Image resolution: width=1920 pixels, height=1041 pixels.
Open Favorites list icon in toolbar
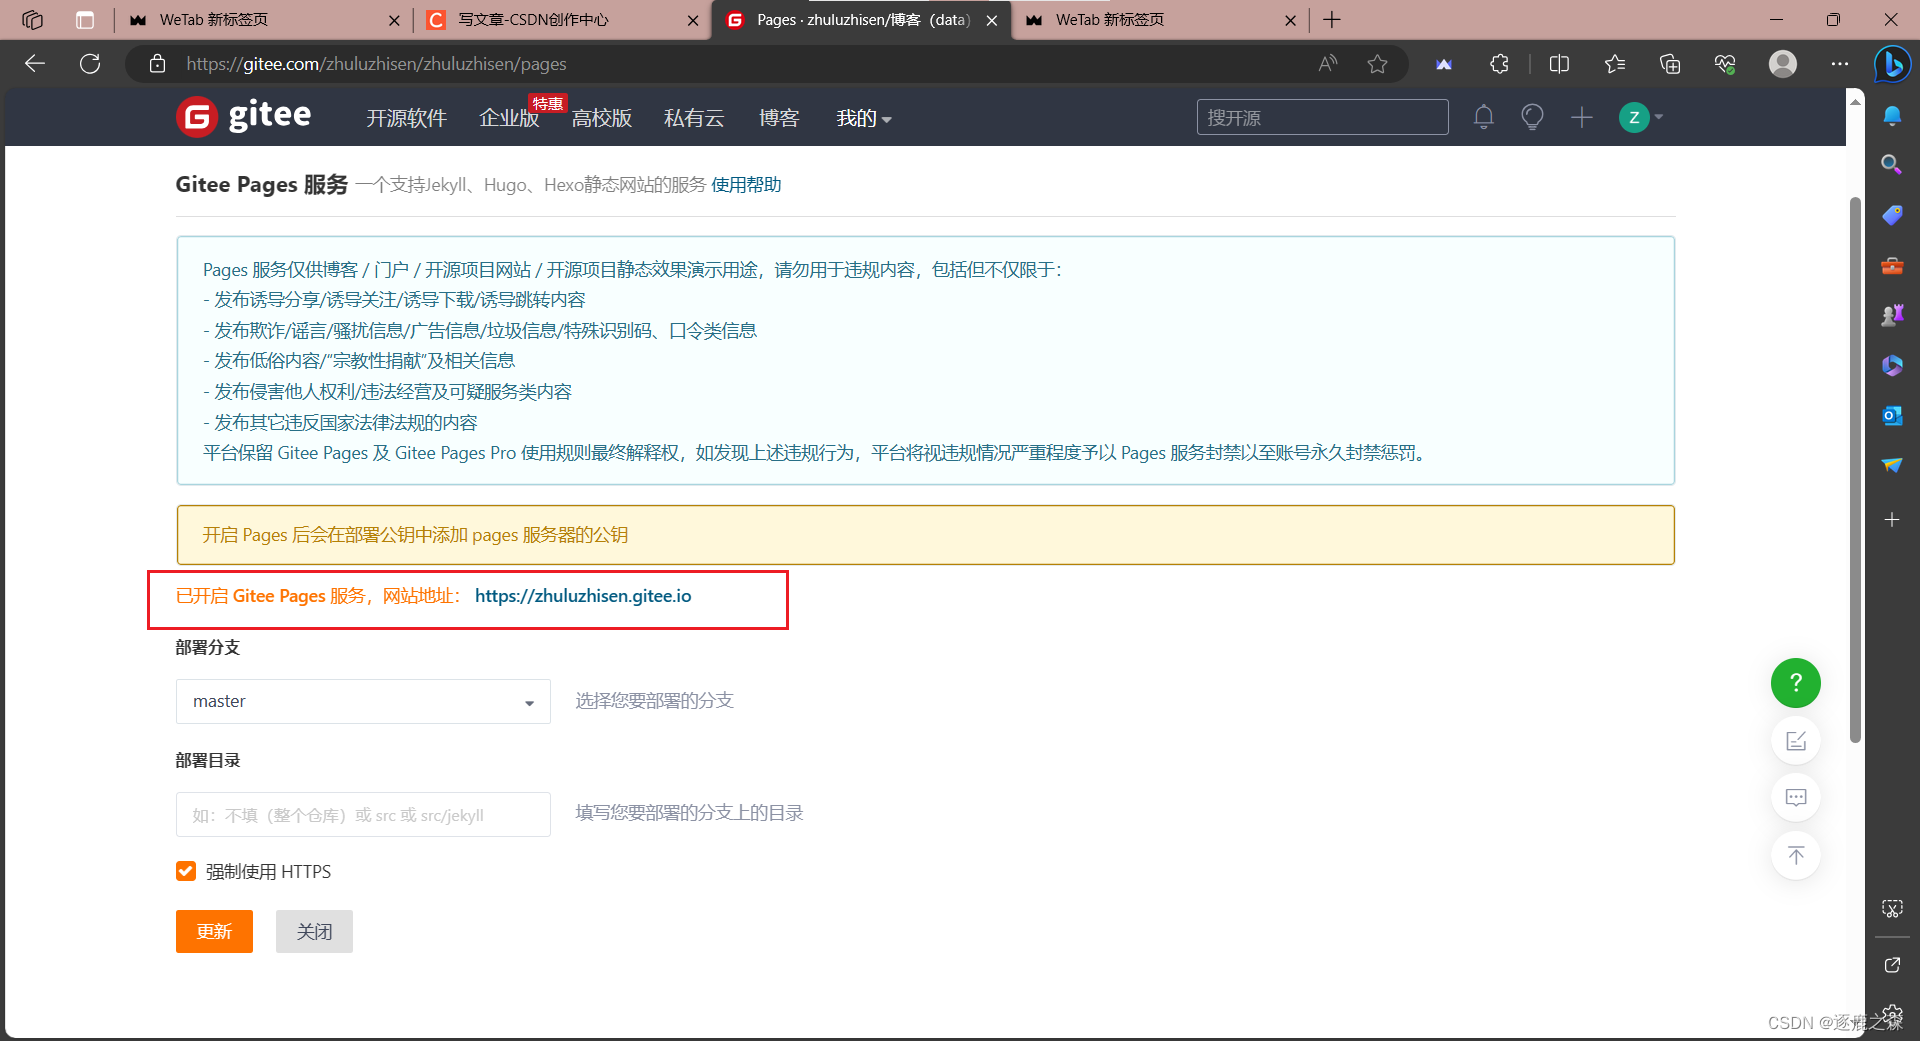tap(1614, 64)
